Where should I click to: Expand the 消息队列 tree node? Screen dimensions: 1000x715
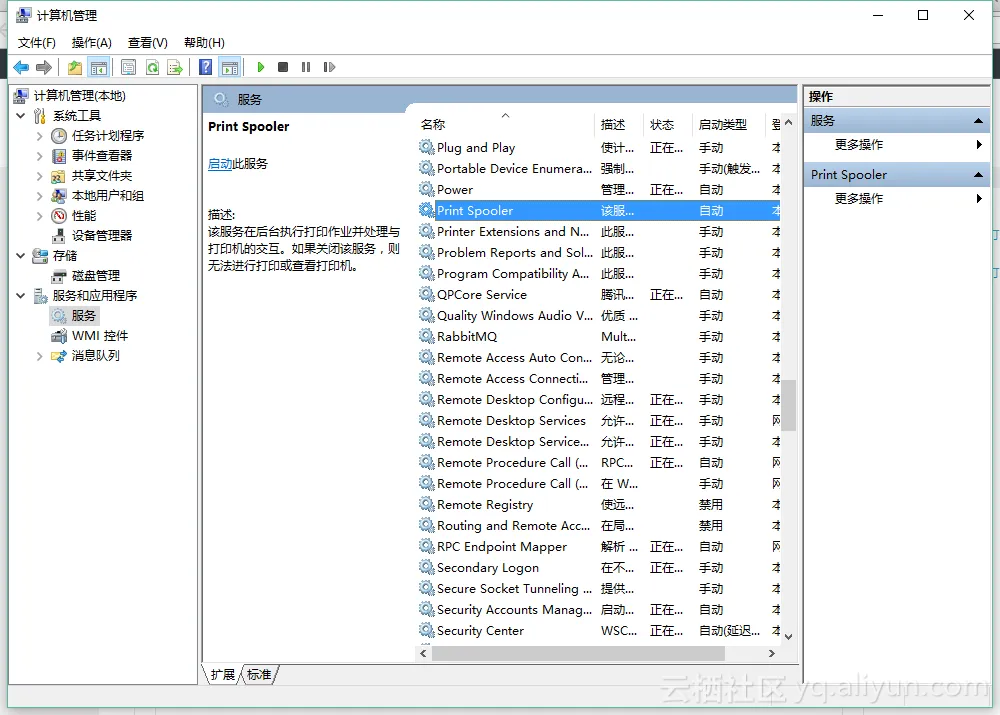39,356
